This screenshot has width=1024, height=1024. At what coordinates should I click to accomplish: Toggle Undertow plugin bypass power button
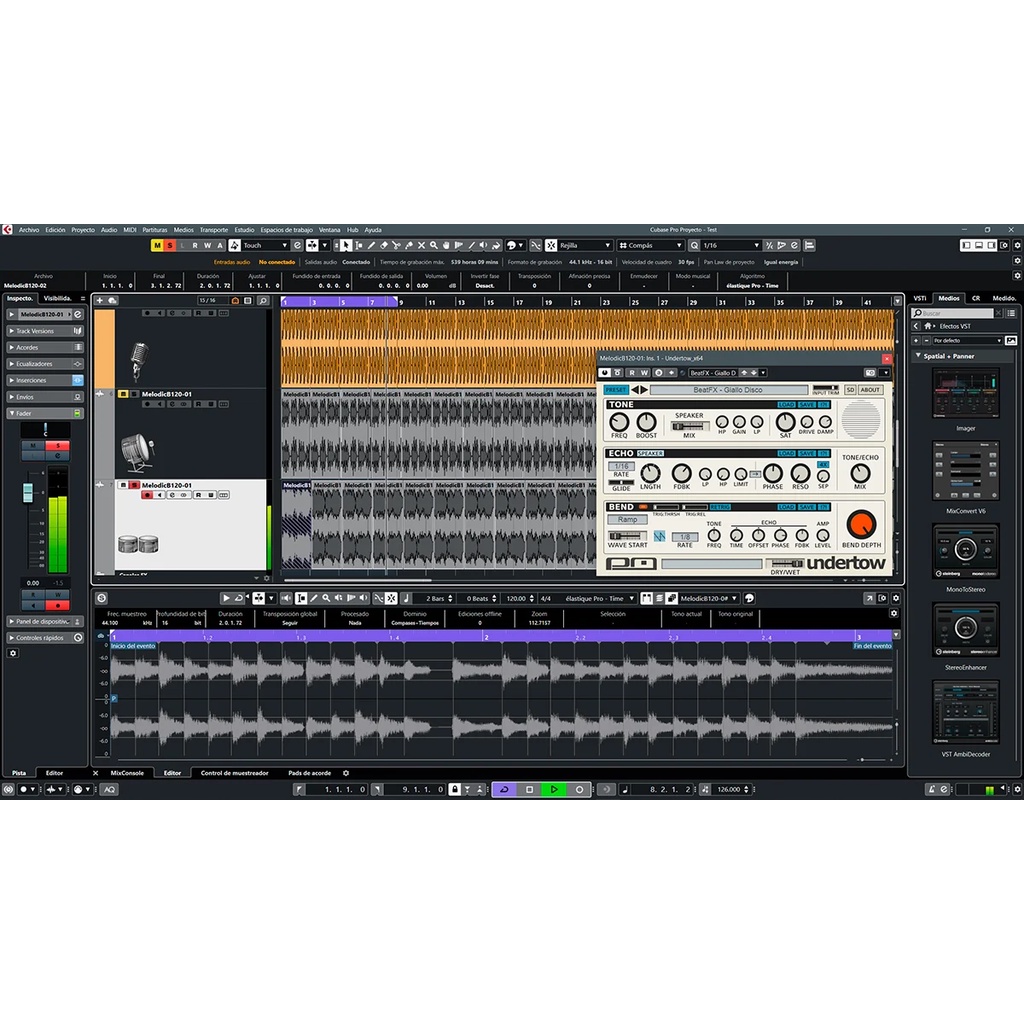tap(605, 373)
